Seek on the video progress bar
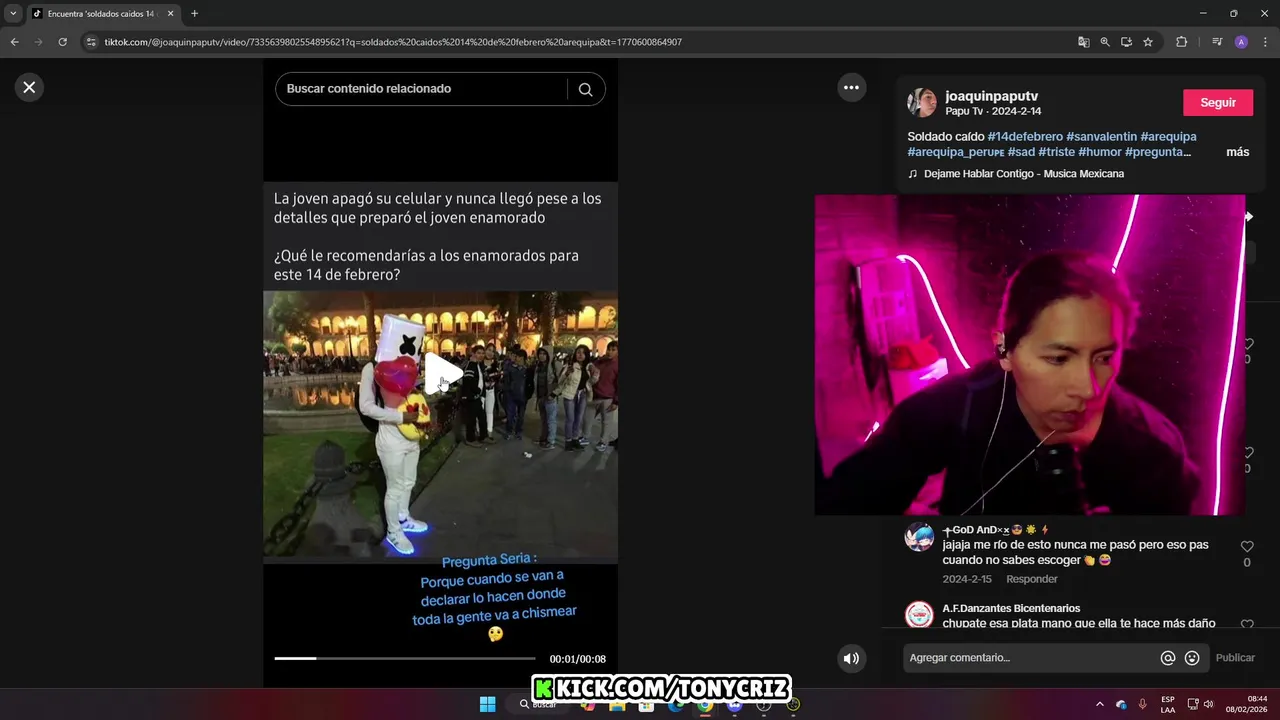1280x720 pixels. click(x=405, y=658)
